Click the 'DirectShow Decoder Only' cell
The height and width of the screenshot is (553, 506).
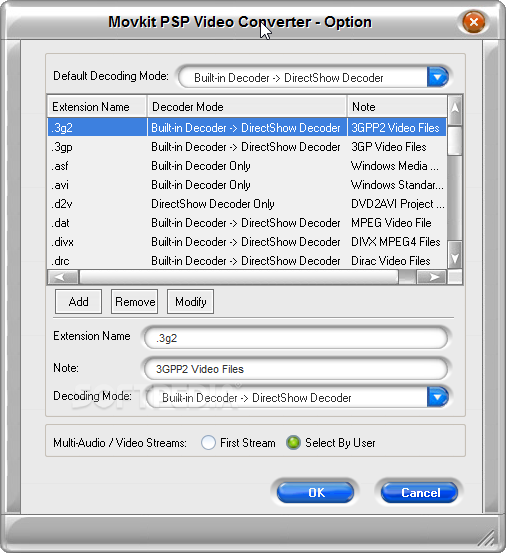click(213, 204)
